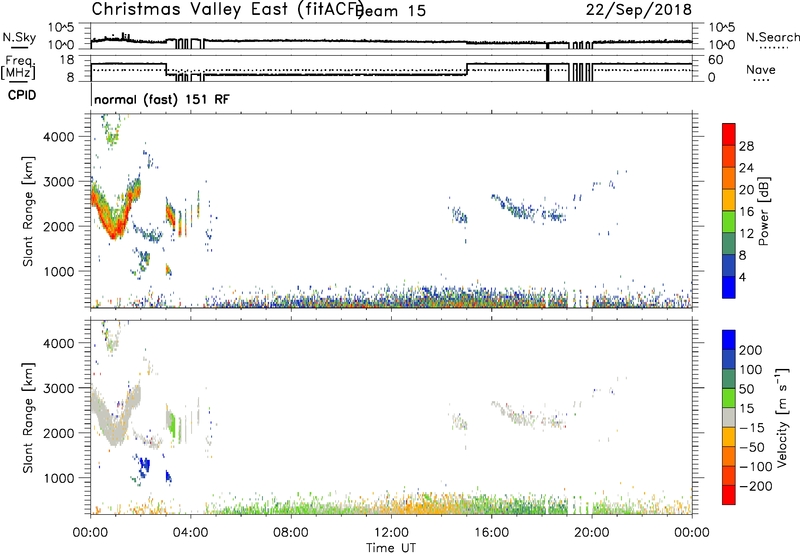The image size is (800, 554).
Task: Select the 'Velocity [m s-1]' colorbar title
Action: coord(782,417)
